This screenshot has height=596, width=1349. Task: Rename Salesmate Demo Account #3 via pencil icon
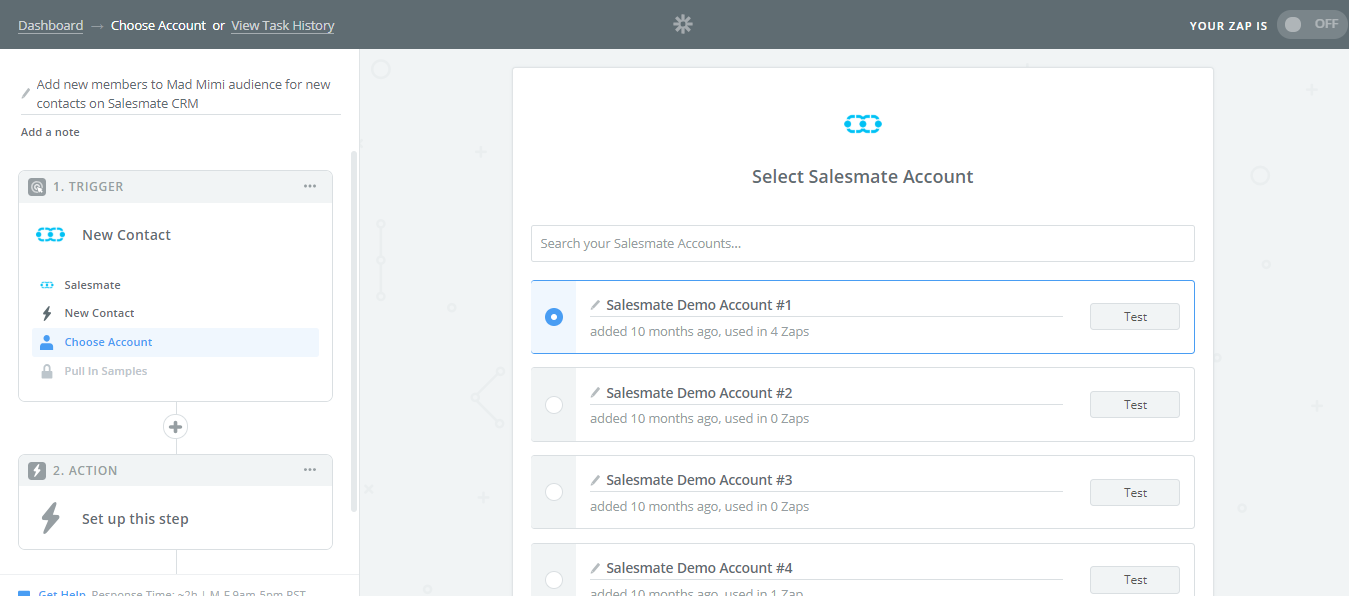click(595, 480)
